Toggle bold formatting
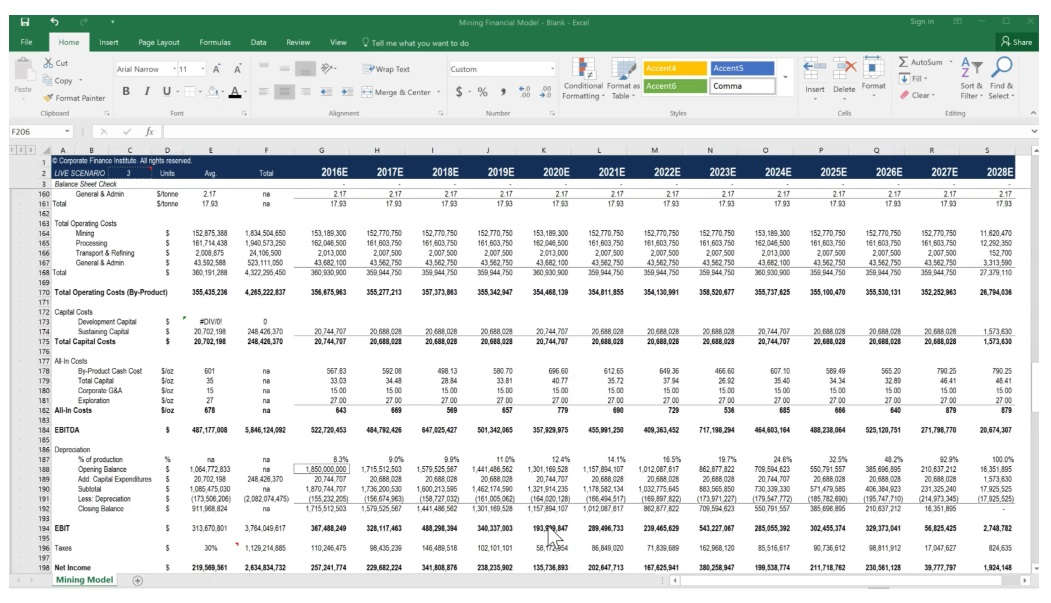1051x603 pixels. (x=126, y=92)
